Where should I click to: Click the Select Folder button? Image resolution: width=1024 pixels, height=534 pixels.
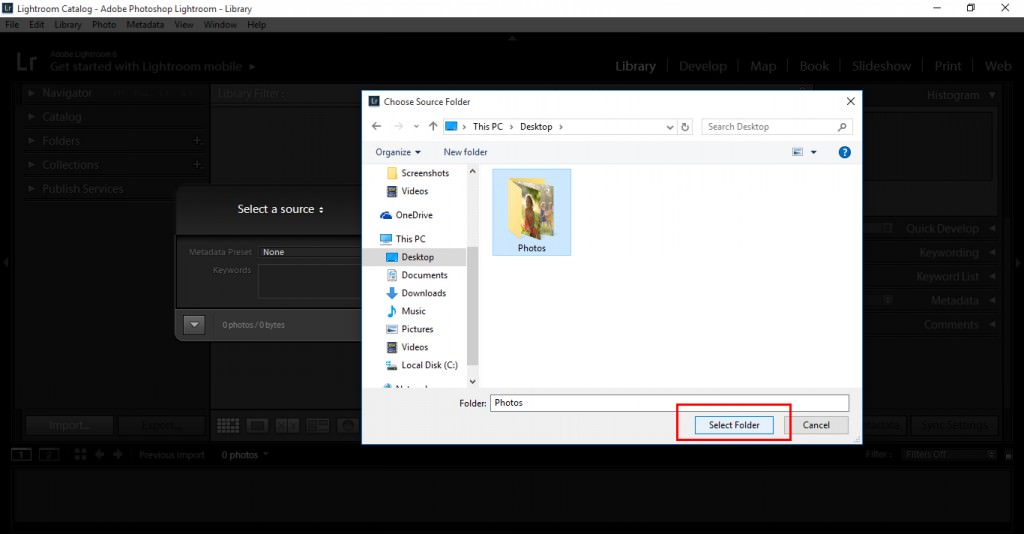734,425
